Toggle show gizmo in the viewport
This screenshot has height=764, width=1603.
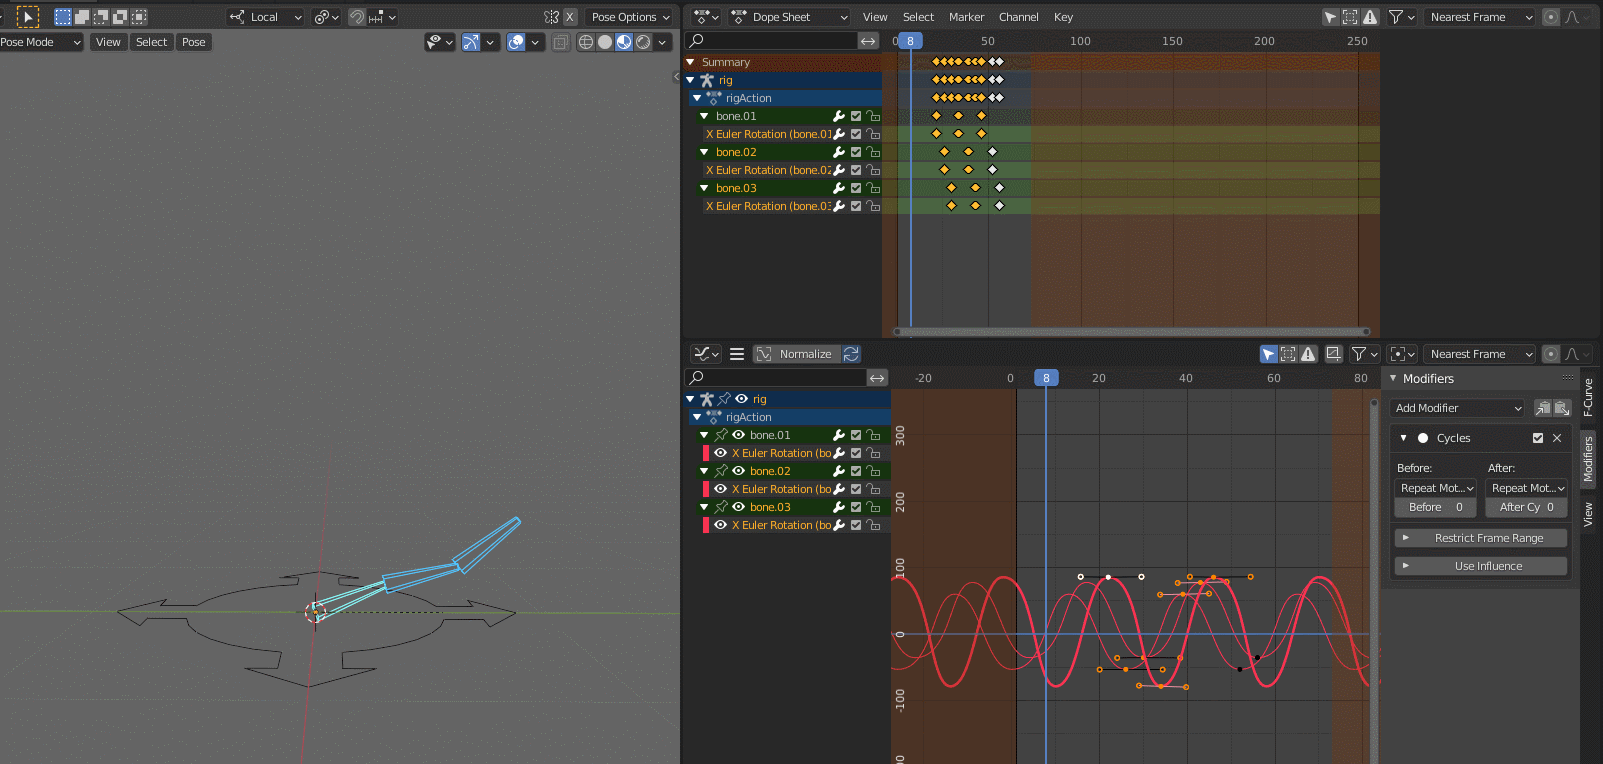tap(471, 42)
